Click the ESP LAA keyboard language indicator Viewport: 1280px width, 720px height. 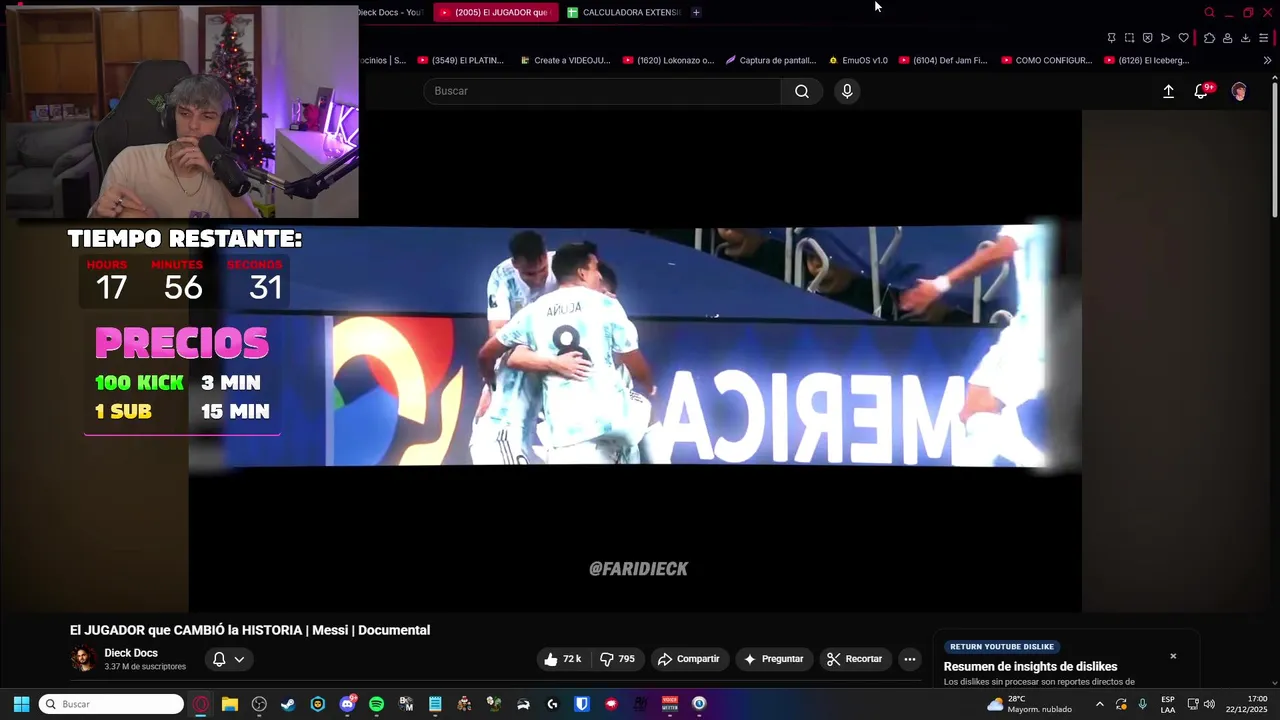[1168, 704]
